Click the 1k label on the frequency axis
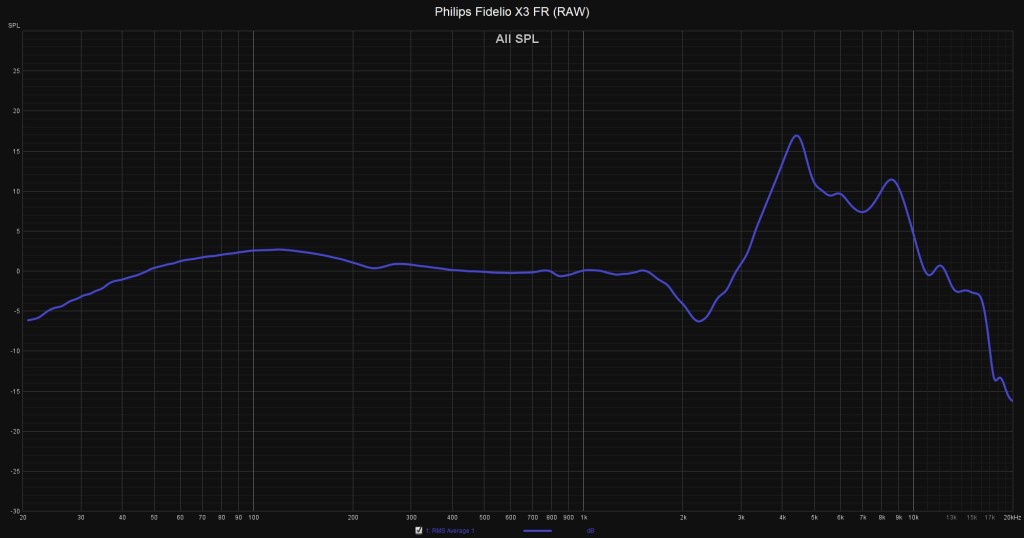The height and width of the screenshot is (538, 1024). tap(583, 518)
